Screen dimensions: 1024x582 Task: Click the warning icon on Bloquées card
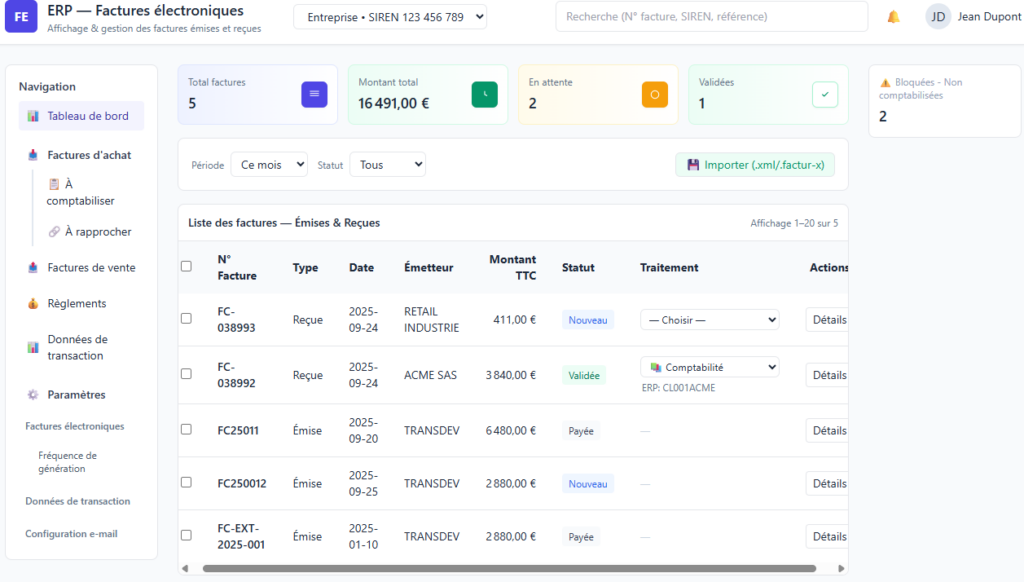885,83
